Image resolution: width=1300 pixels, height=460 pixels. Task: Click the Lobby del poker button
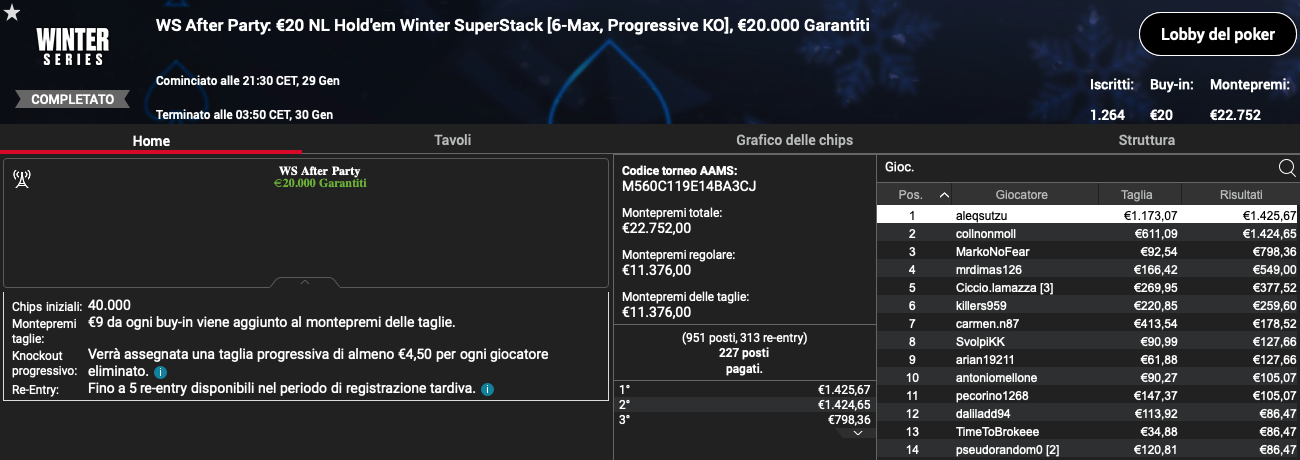coord(1217,35)
